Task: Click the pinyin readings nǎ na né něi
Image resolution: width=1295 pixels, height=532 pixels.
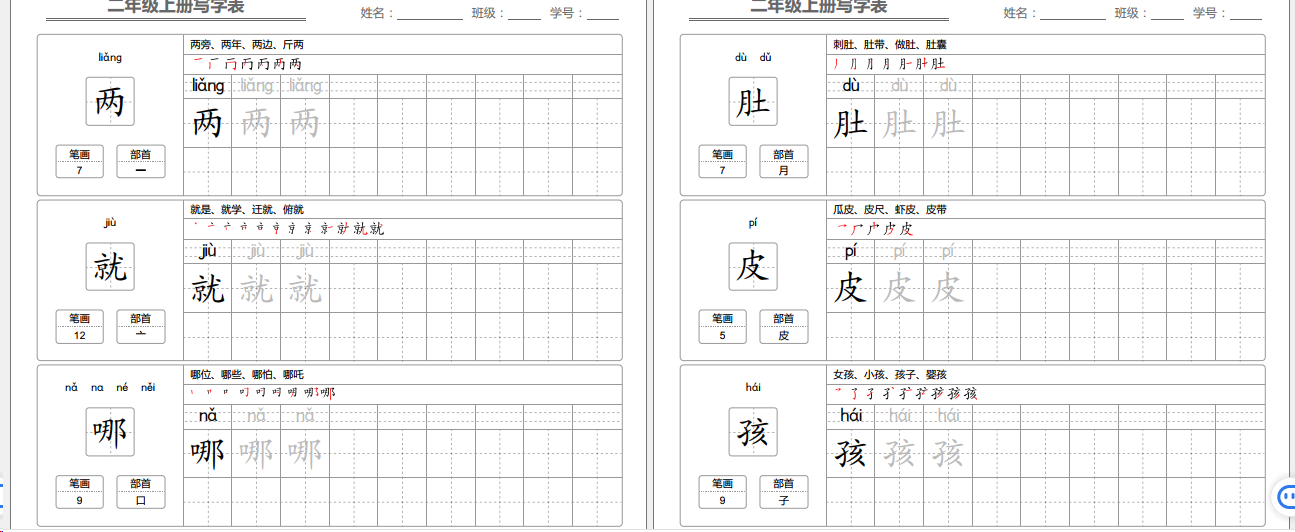Action: click(110, 387)
